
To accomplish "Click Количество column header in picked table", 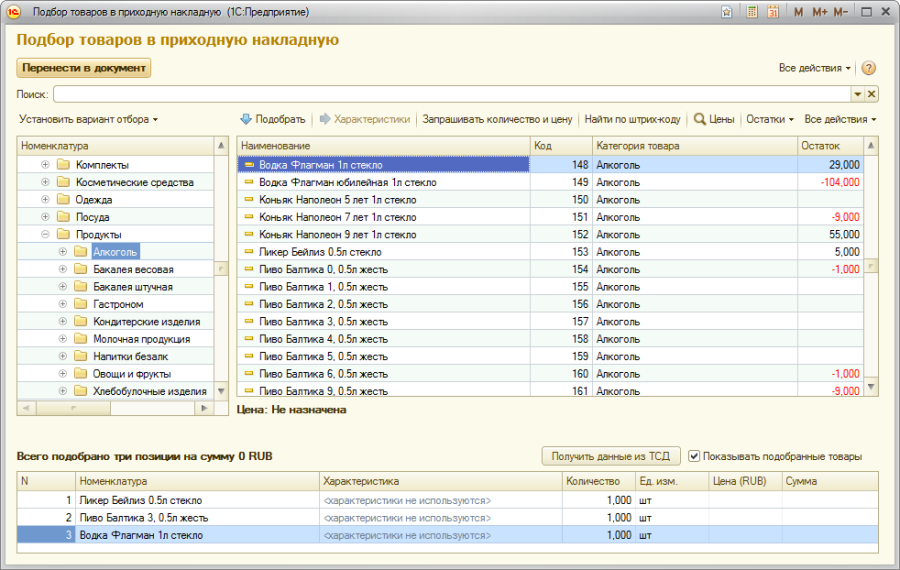I will coord(599,481).
